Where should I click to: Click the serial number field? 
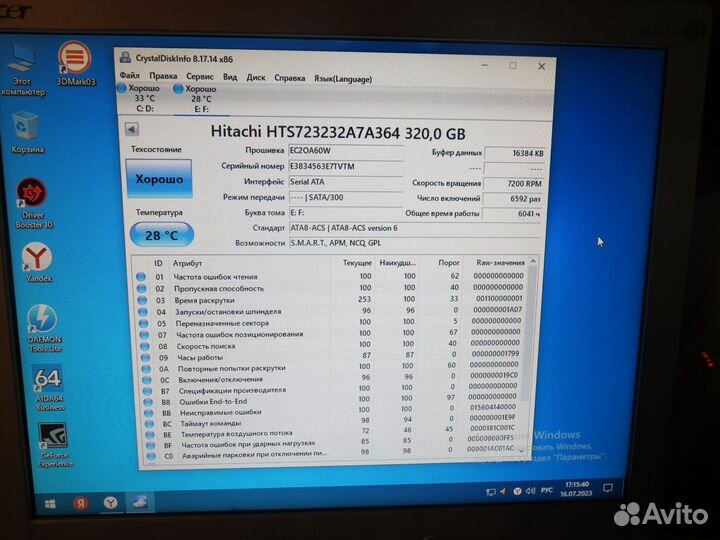pyautogui.click(x=345, y=167)
